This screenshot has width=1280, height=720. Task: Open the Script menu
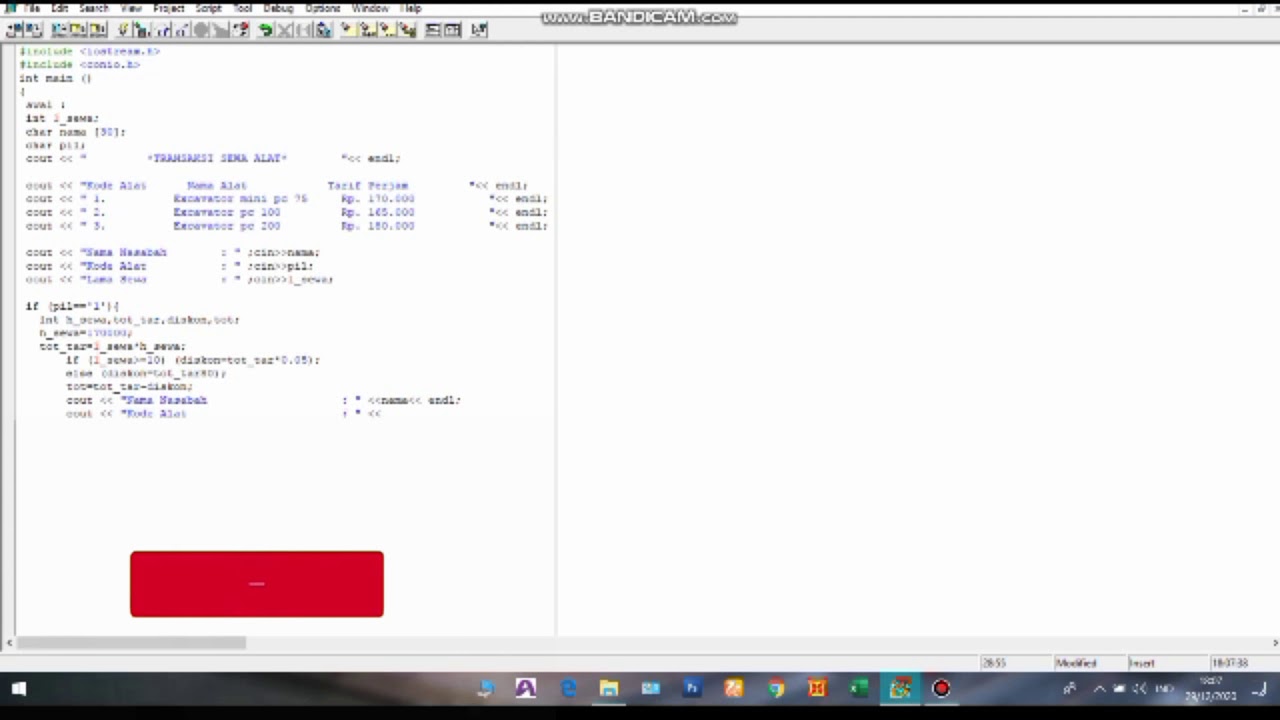coord(208,8)
